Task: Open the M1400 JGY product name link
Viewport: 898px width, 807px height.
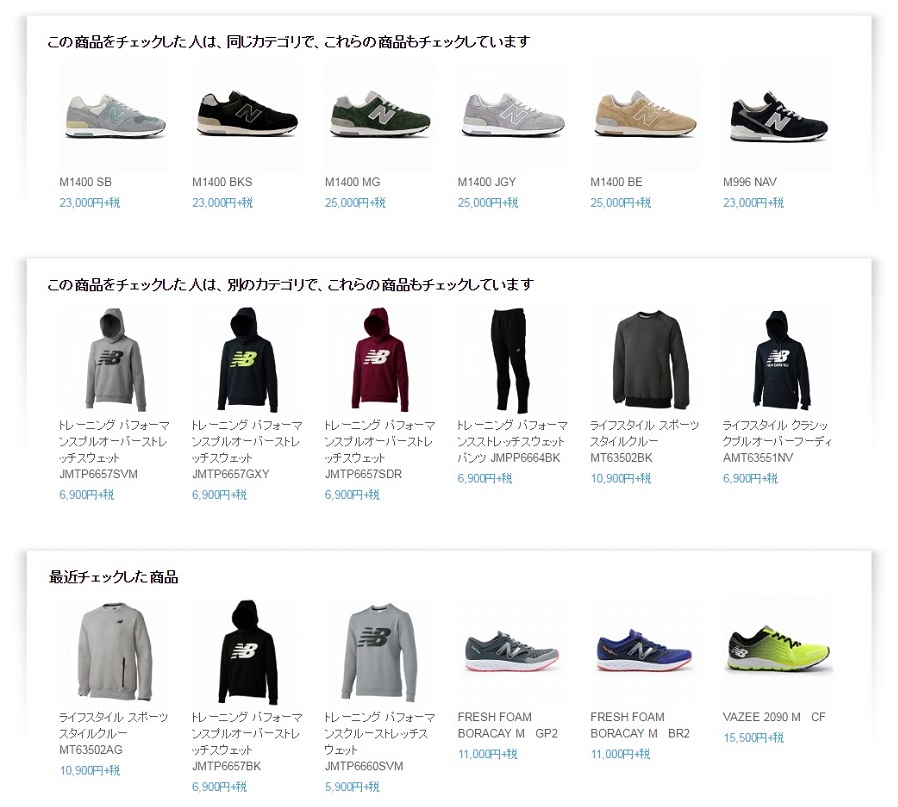Action: (486, 182)
